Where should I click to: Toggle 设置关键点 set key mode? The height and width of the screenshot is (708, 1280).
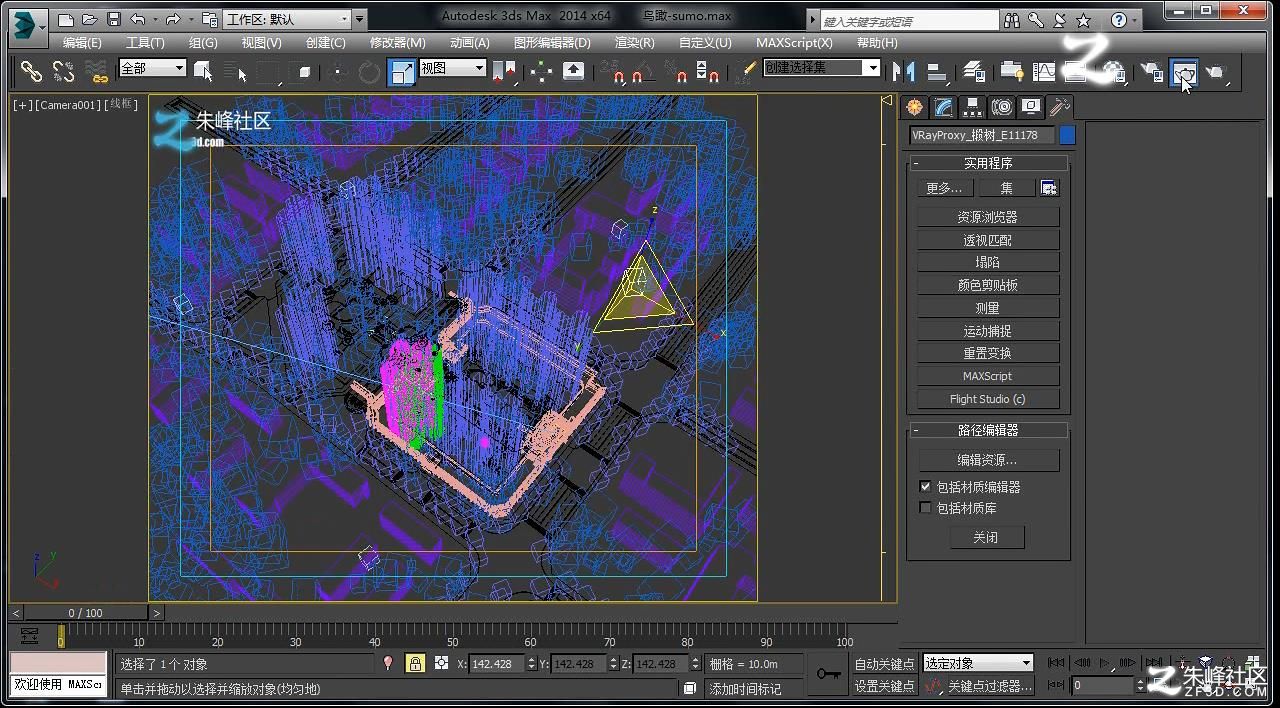pyautogui.click(x=884, y=686)
